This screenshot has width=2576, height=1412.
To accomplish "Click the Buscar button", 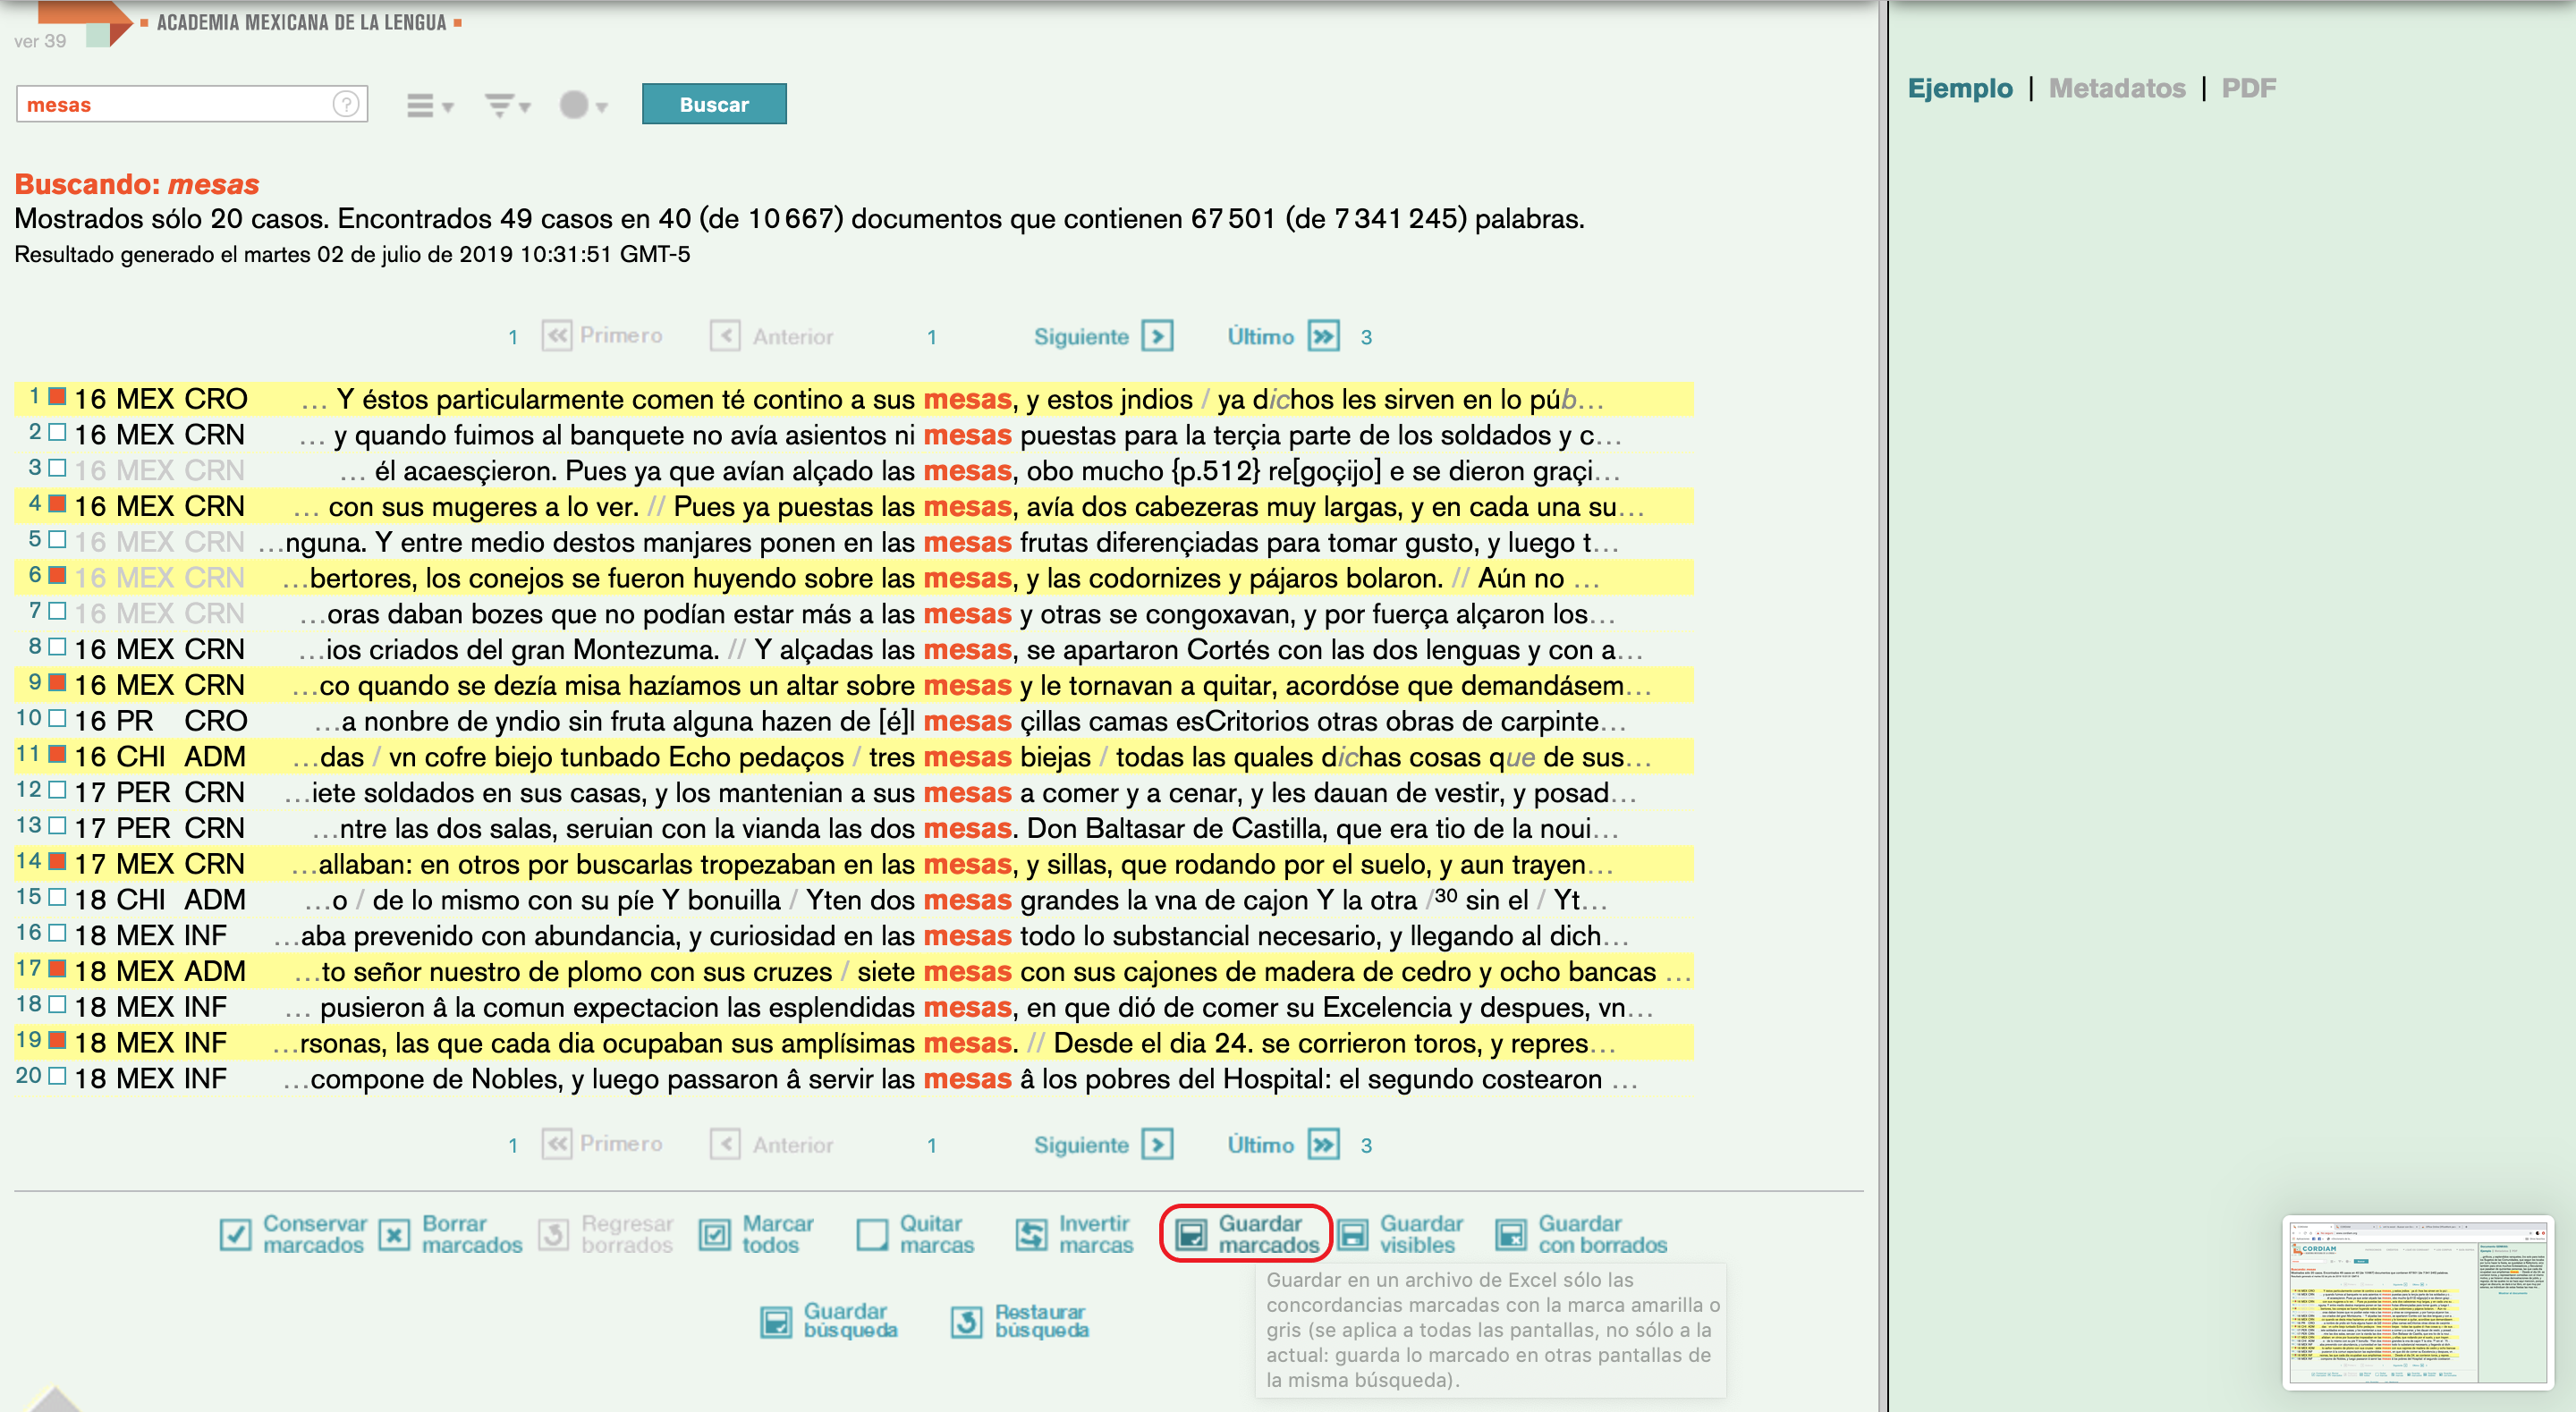I will [714, 104].
